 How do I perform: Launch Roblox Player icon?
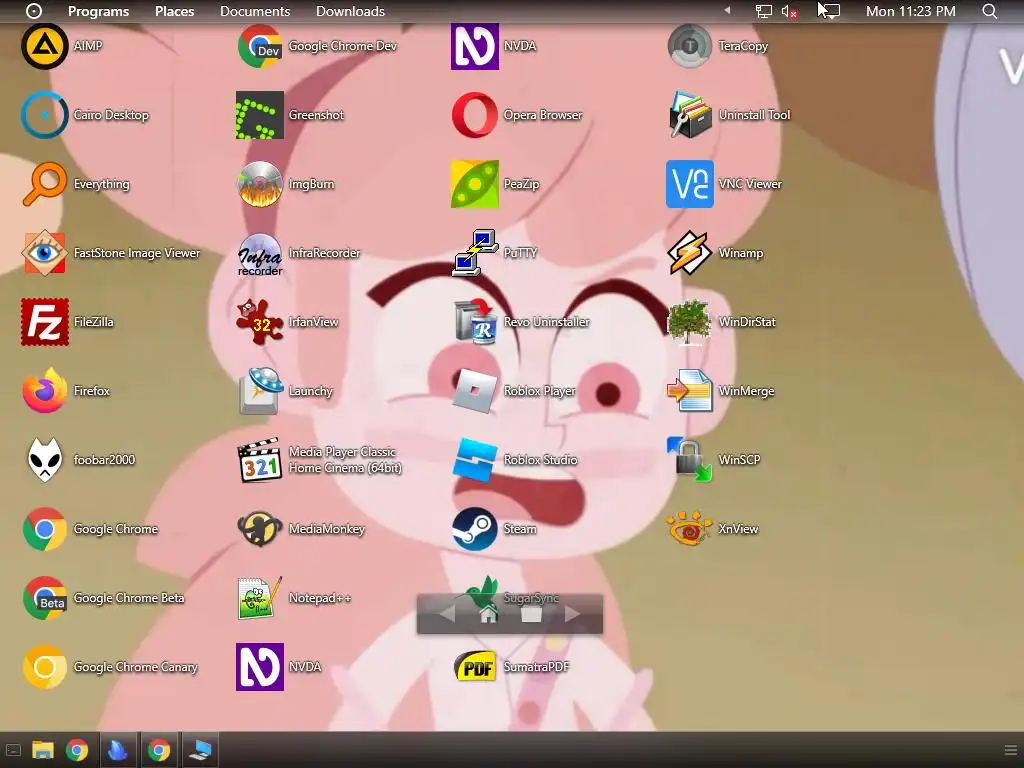(x=475, y=391)
